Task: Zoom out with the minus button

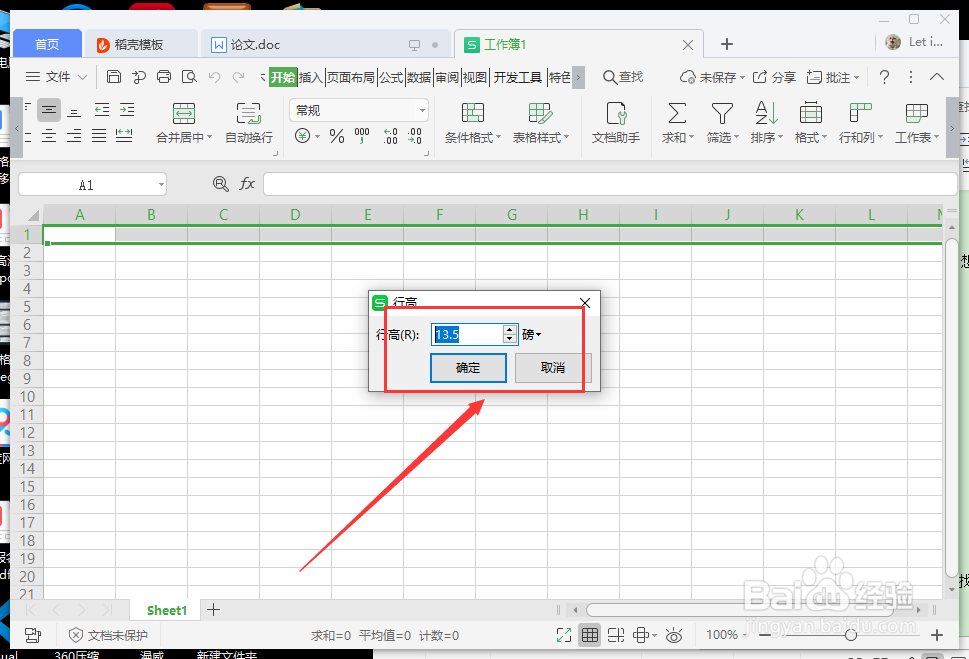Action: coord(764,635)
